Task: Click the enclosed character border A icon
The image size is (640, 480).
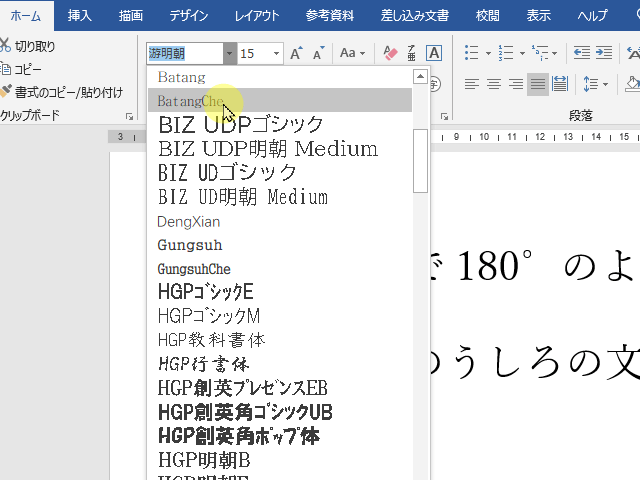Action: click(x=434, y=53)
